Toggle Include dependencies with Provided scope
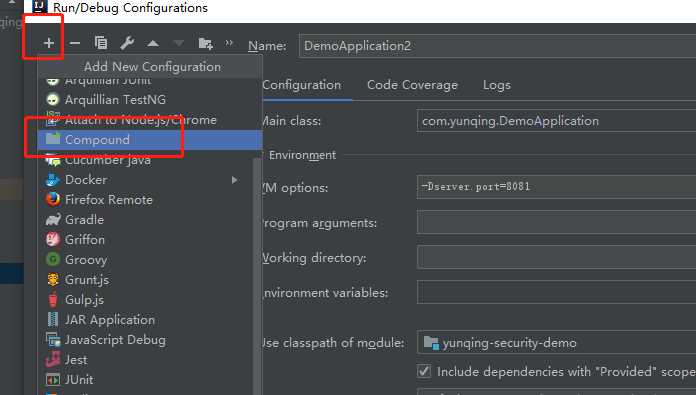The width and height of the screenshot is (696, 395). point(424,371)
